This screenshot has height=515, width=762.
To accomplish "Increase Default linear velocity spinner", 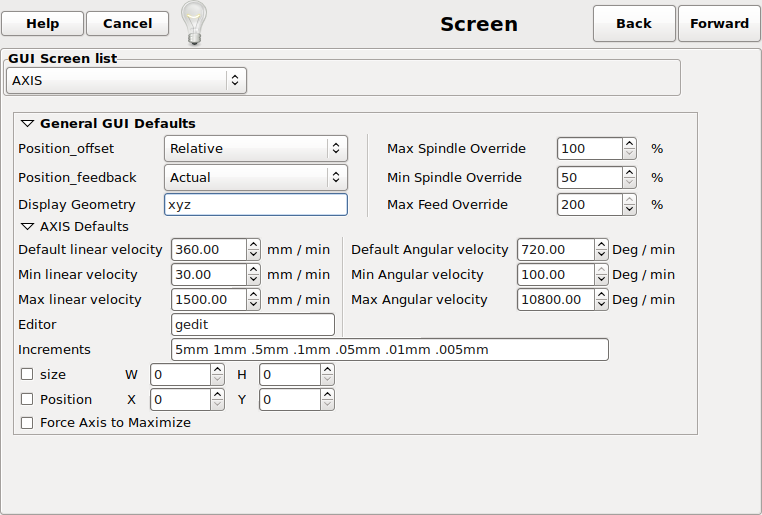I will click(253, 244).
